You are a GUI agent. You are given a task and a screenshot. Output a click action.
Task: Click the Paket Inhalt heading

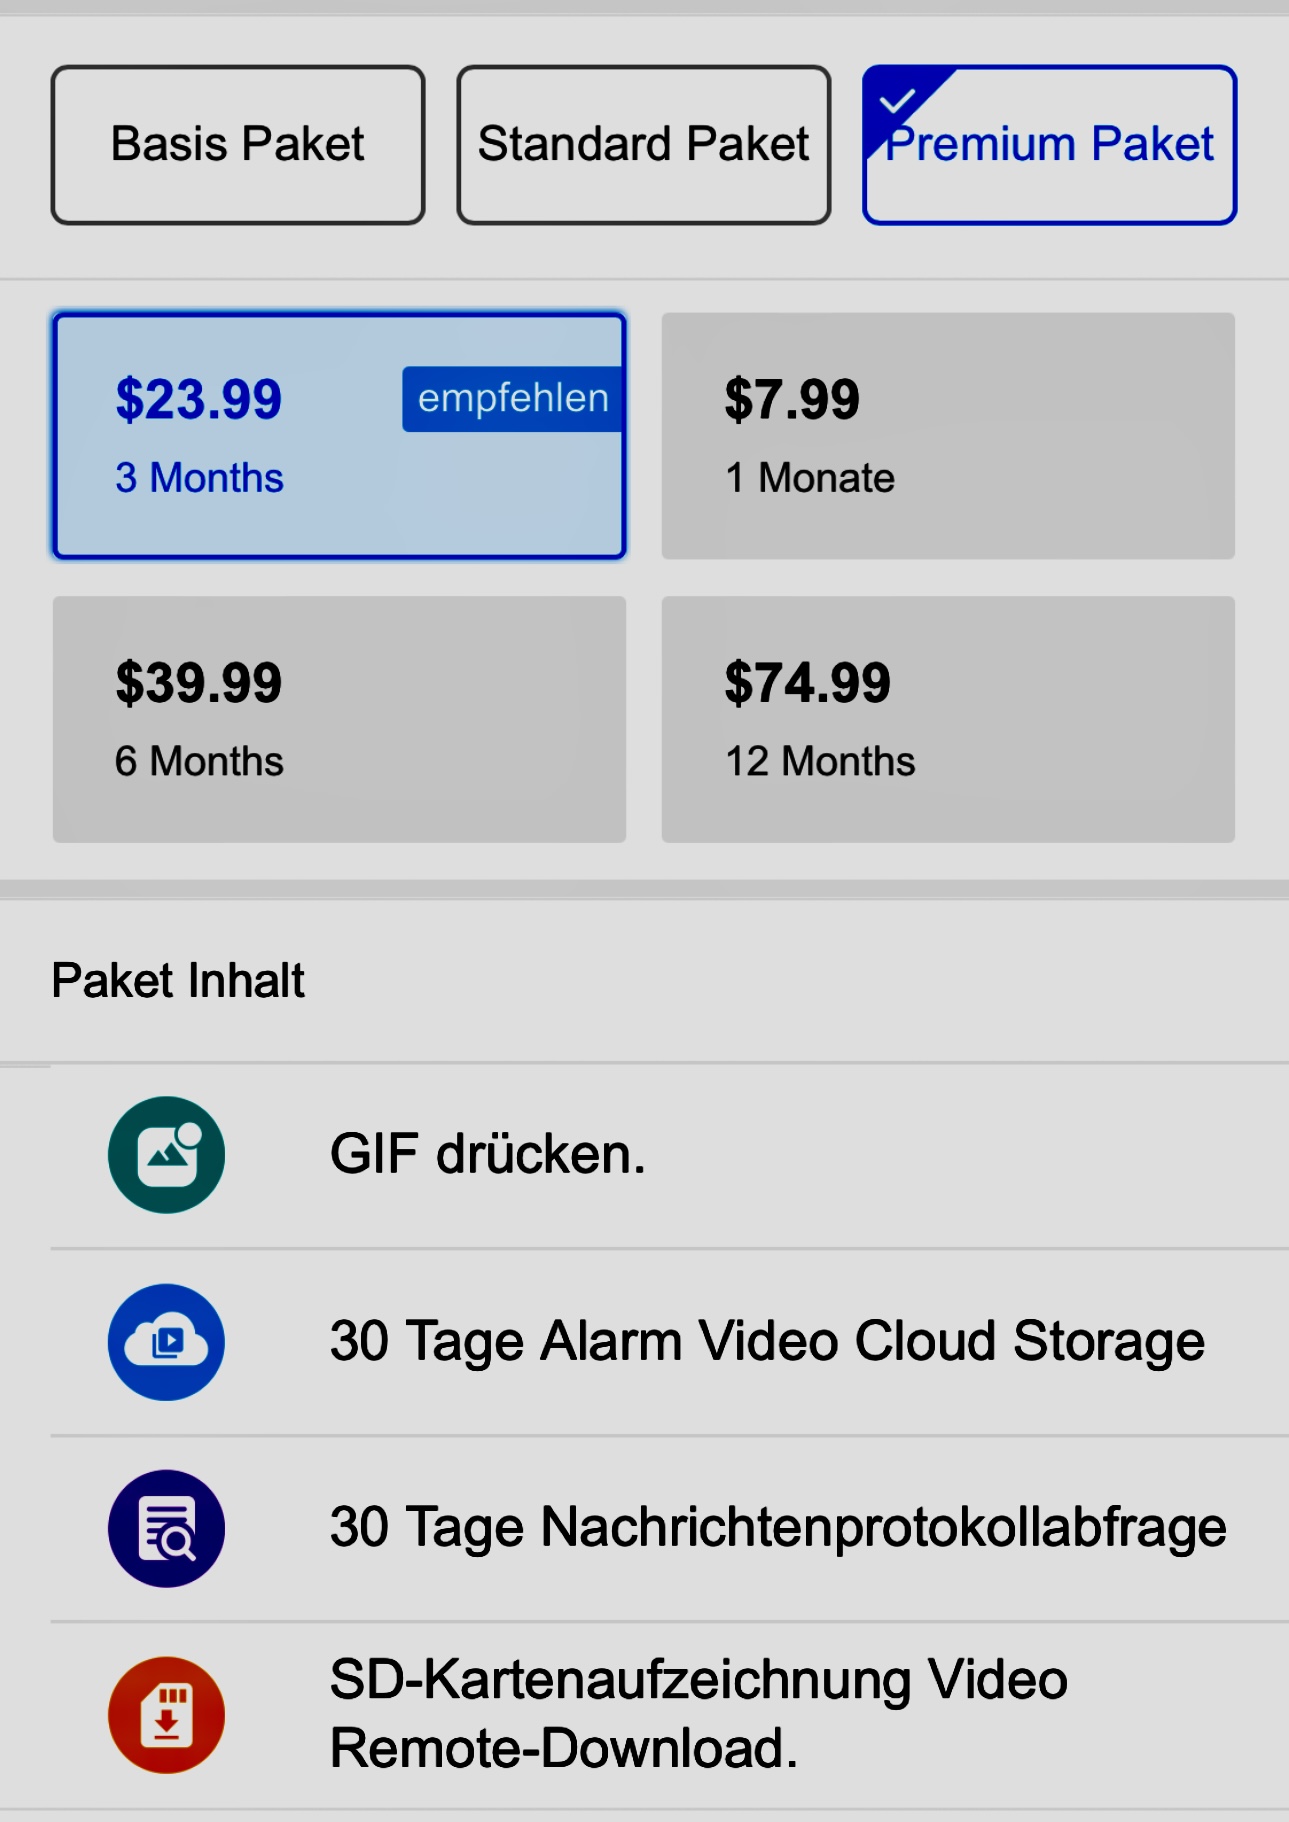pyautogui.click(x=178, y=980)
